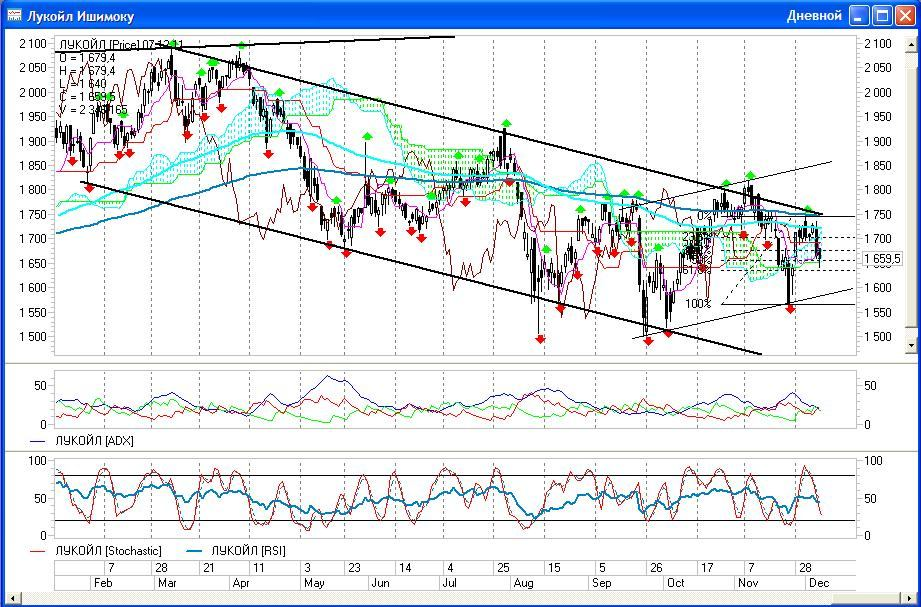
Task: Maximize the Лукойл Ишимоку chart window
Action: pyautogui.click(x=882, y=16)
